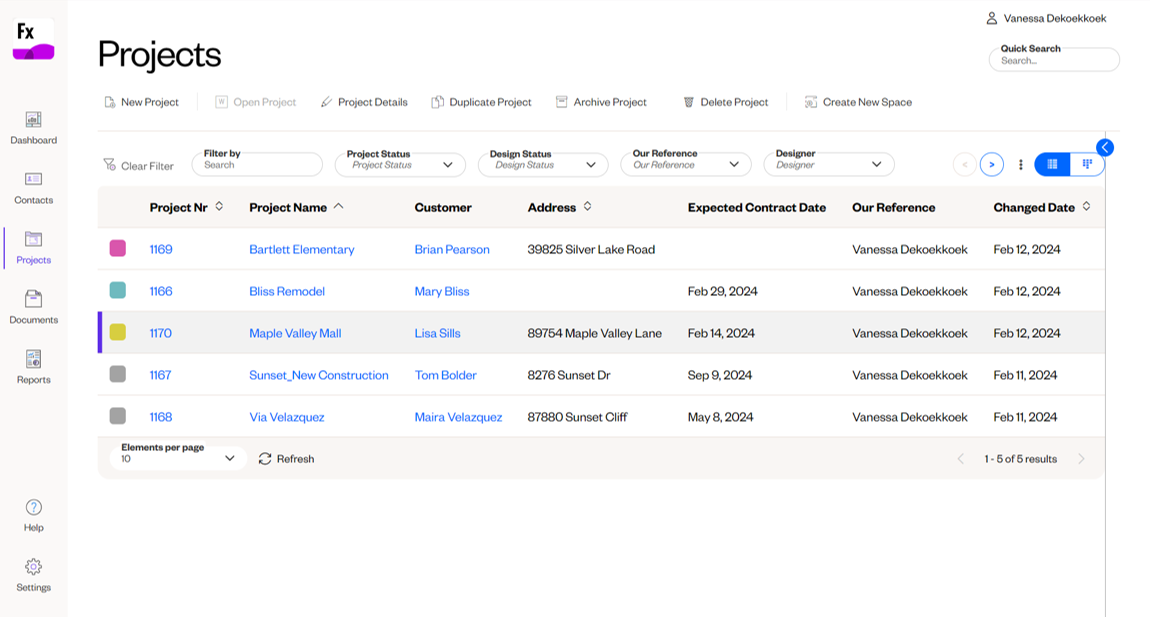Click the New Project toolbar button
Screen dimensions: 1150x617
[x=142, y=102]
